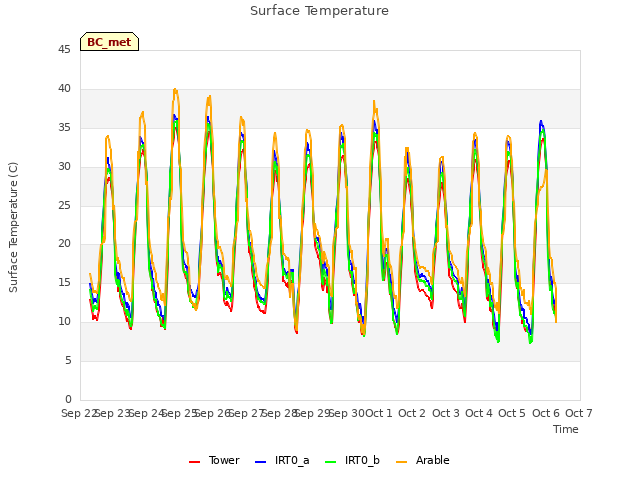Viewport: 640px width, 480px height.
Task: Click the Surface Temperature chart title
Action: click(319, 11)
